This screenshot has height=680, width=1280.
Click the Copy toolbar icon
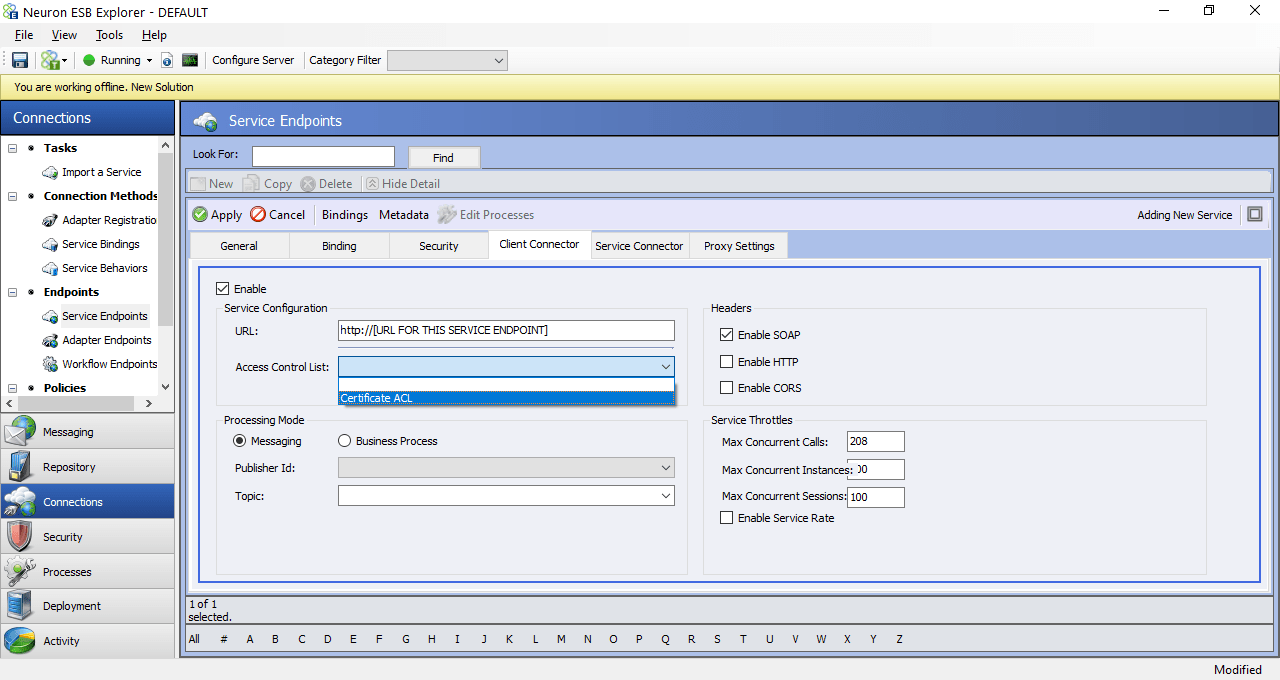pos(251,184)
